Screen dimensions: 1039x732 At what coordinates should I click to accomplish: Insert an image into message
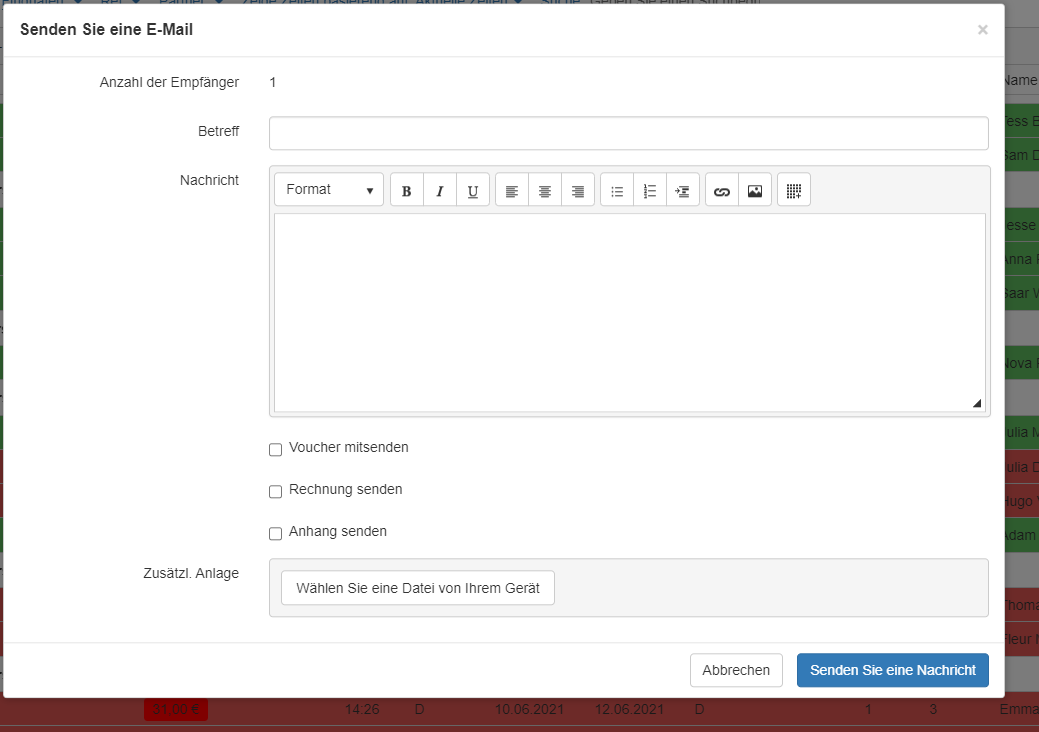point(755,191)
